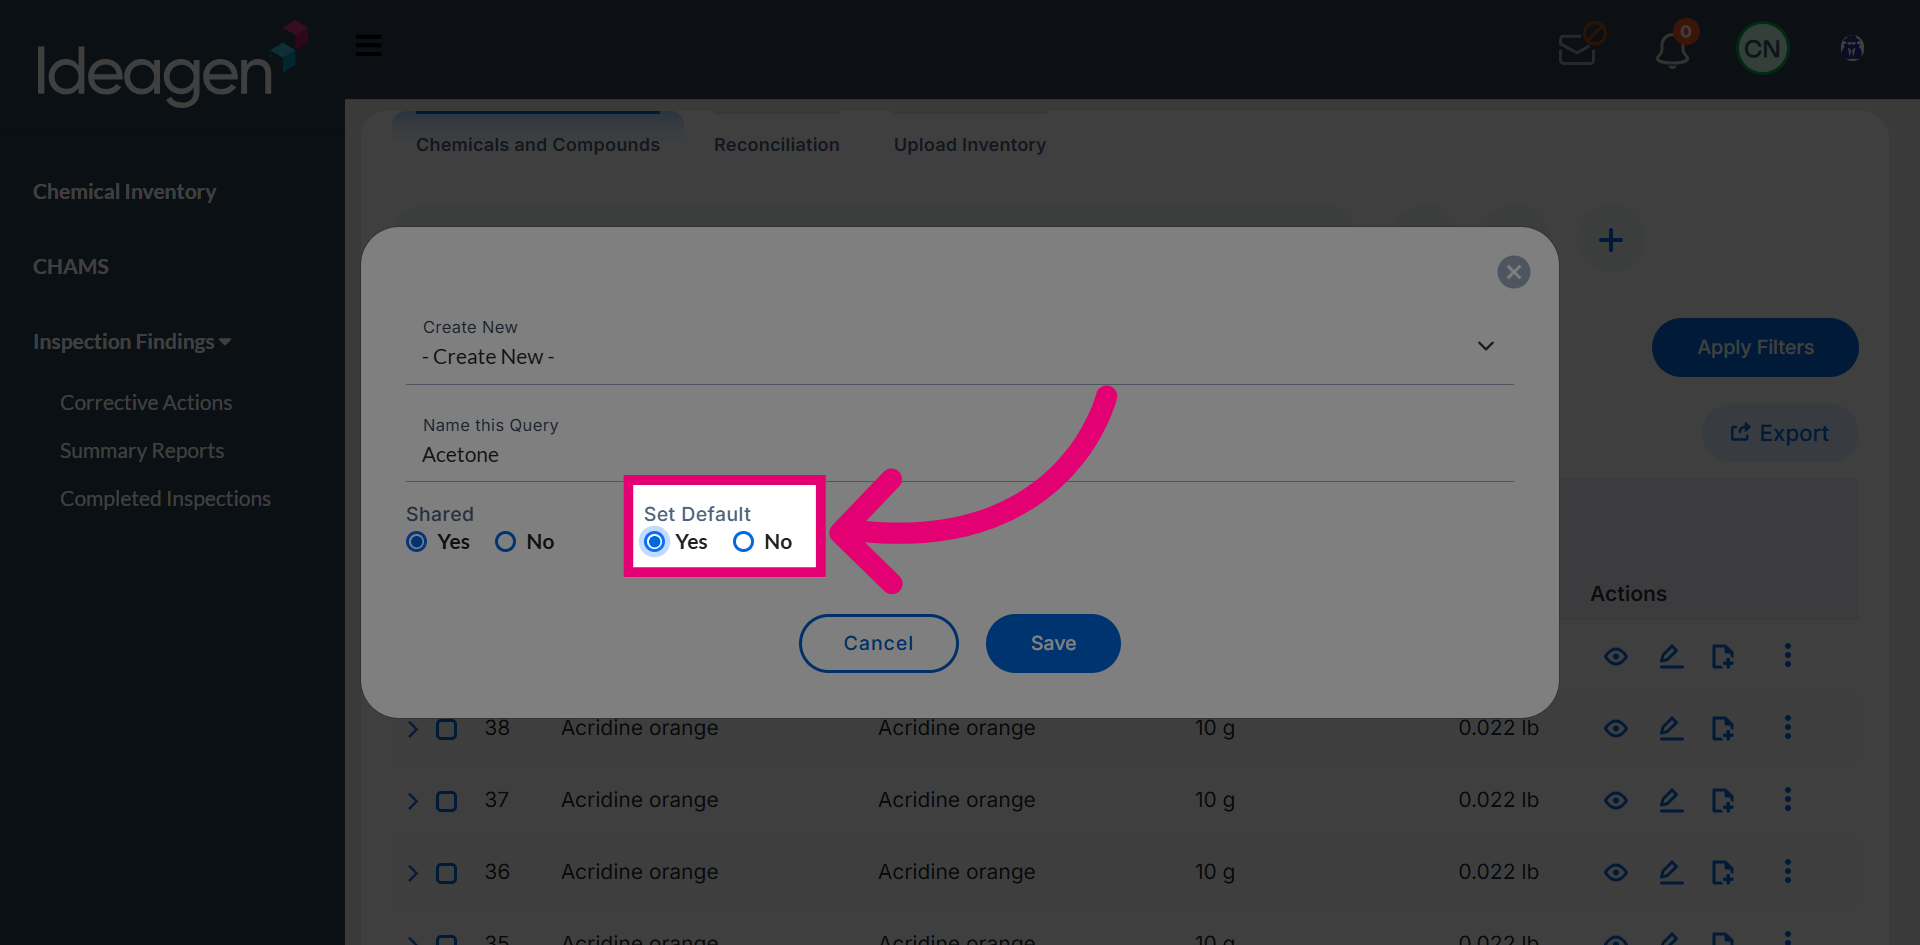
Task: Click the Ideagen logo
Action: pyautogui.click(x=171, y=62)
